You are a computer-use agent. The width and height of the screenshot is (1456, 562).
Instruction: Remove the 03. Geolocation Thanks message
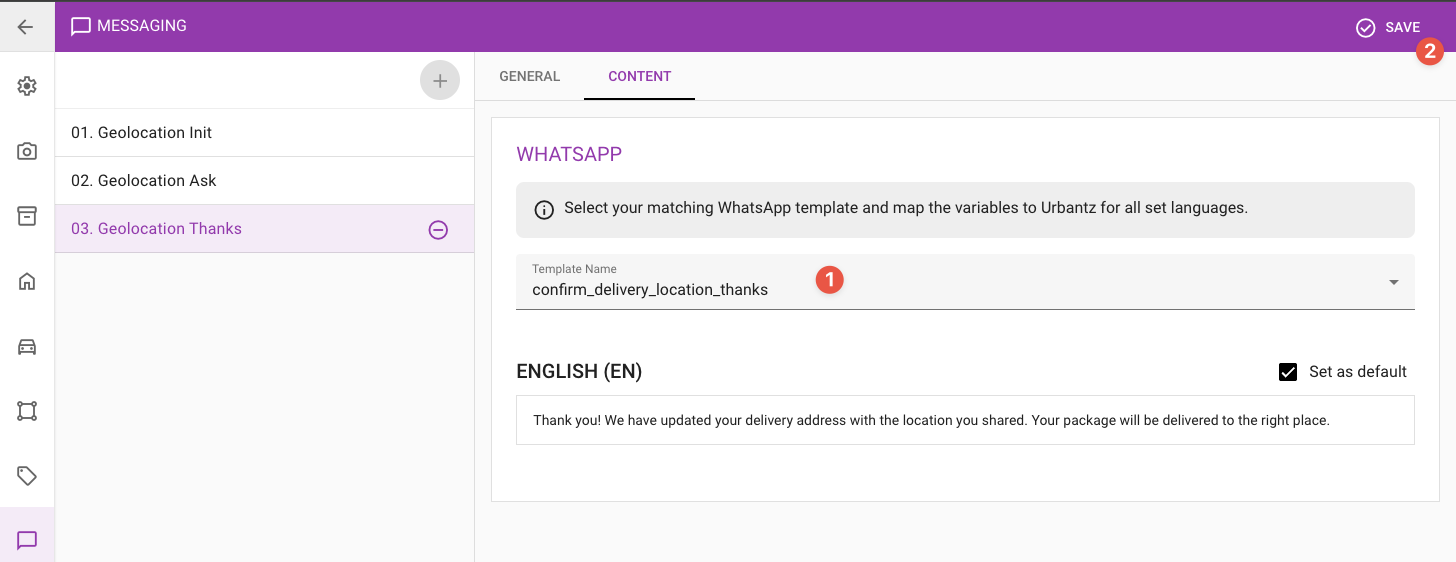point(438,230)
